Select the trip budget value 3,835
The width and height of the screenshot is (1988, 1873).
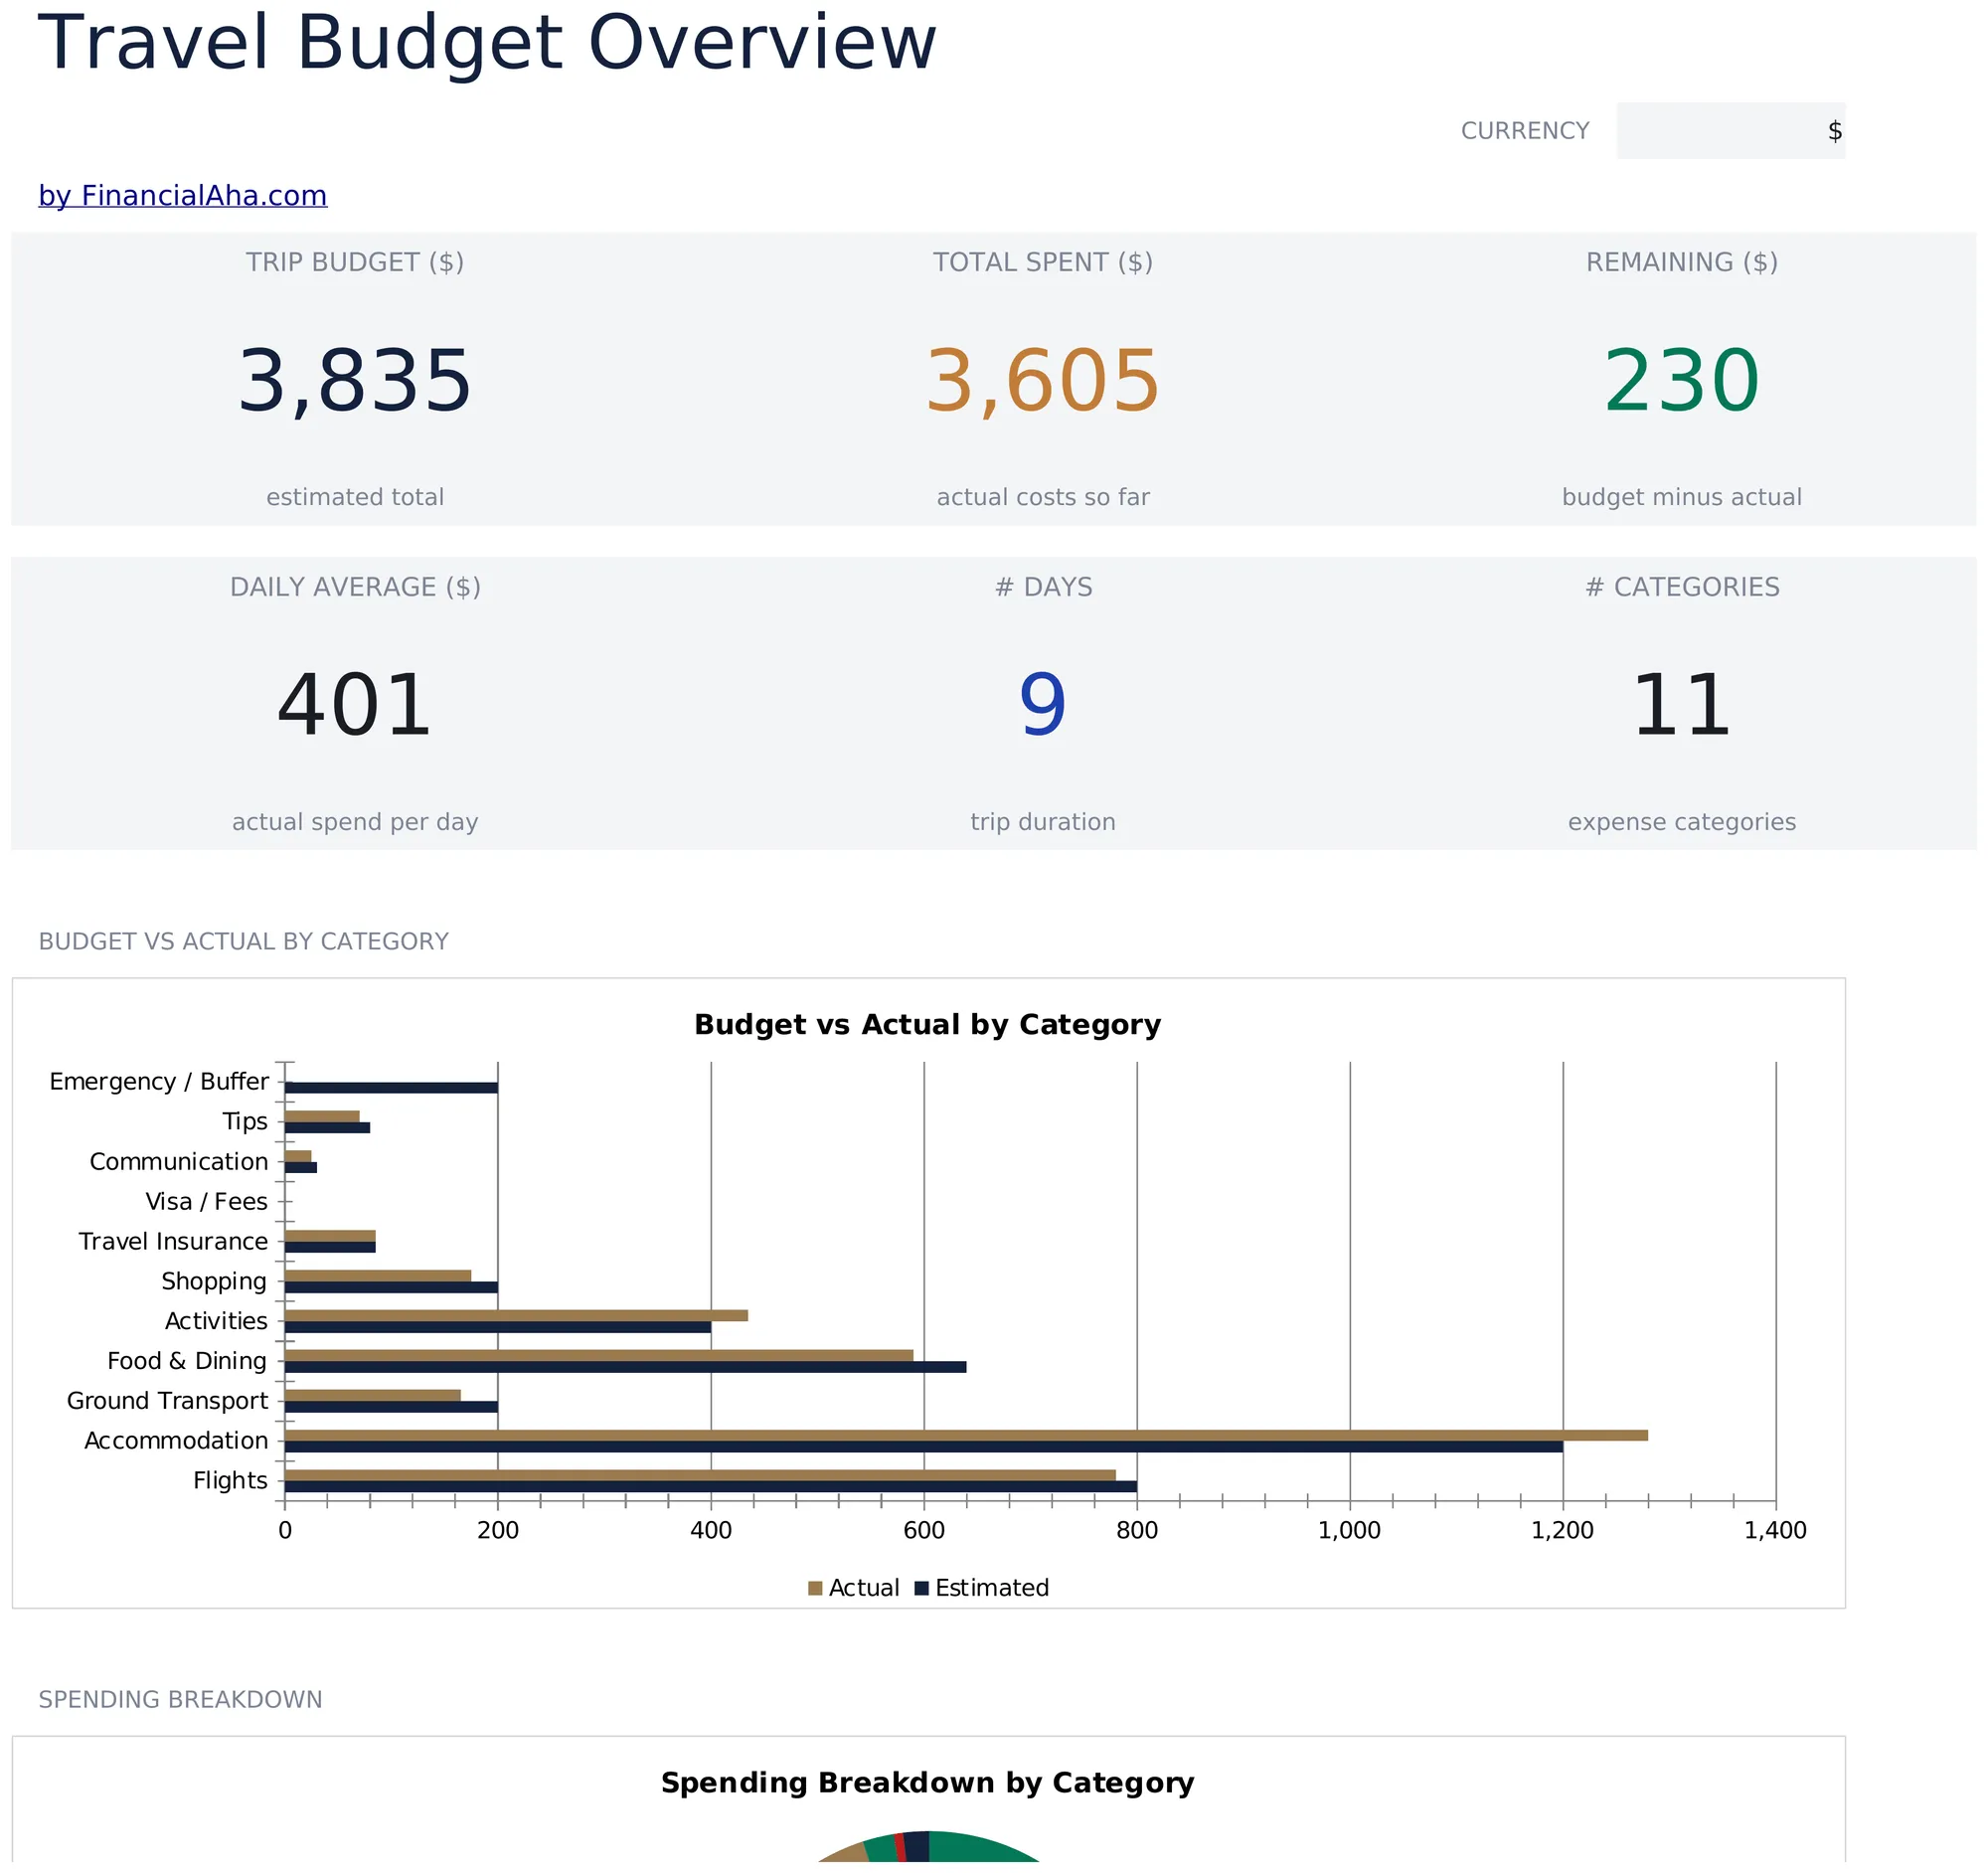(355, 381)
